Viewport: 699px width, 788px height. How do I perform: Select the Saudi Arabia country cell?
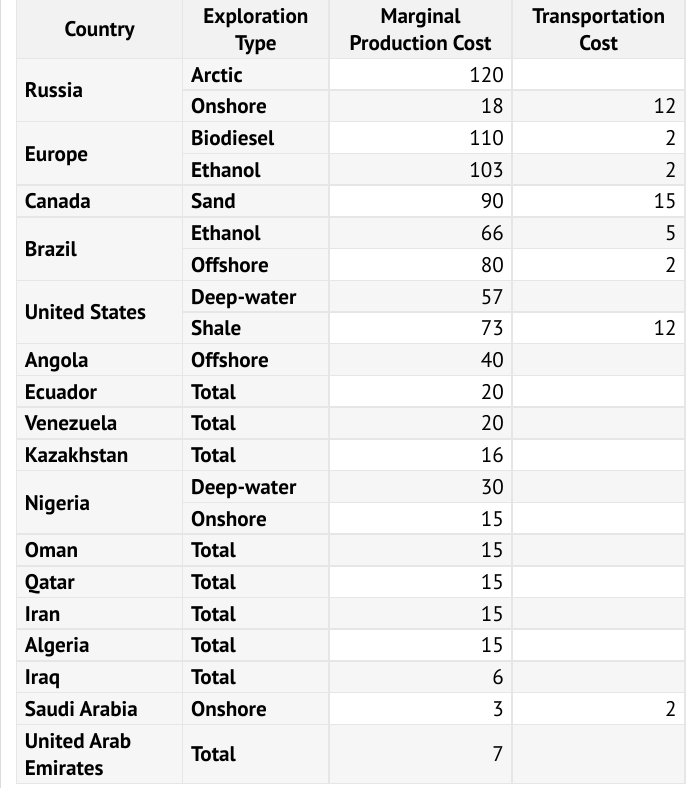pyautogui.click(x=81, y=709)
